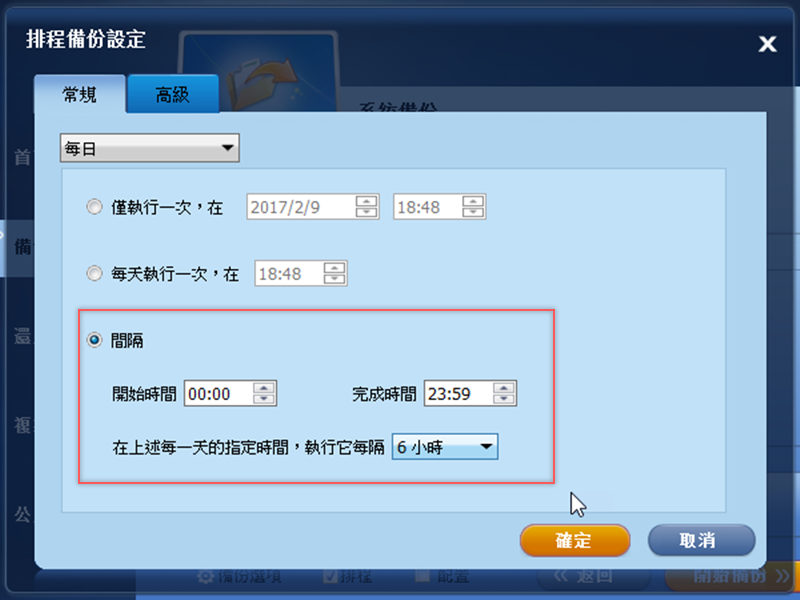
Task: Open the 6 小時 interval dropdown
Action: pos(445,447)
